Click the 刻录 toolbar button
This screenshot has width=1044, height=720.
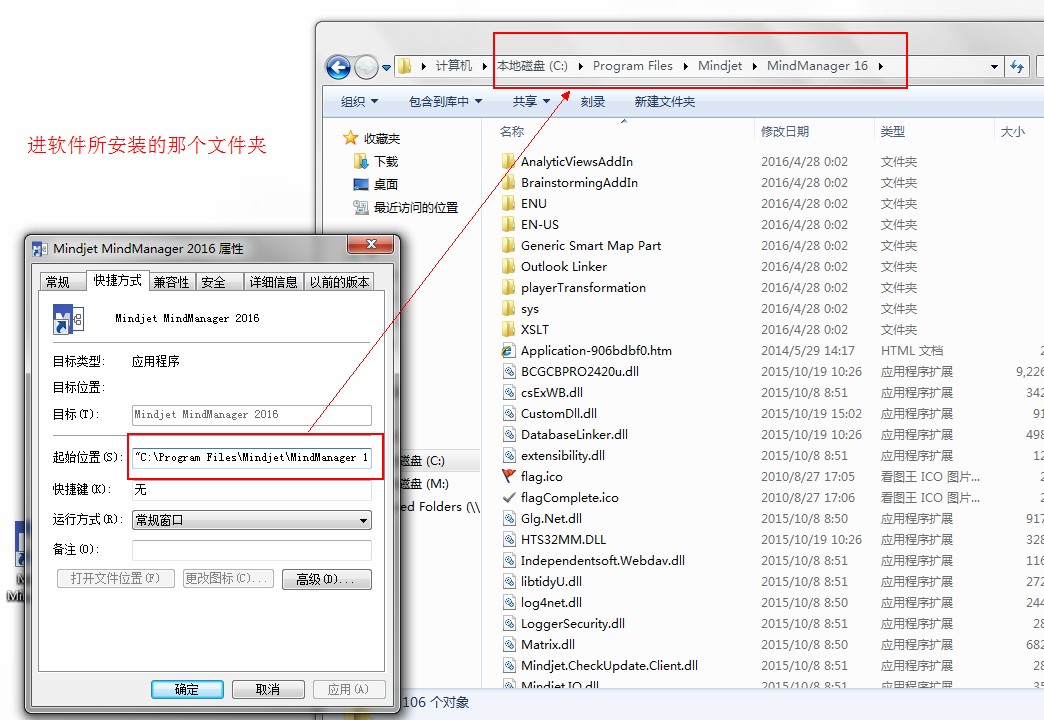[593, 101]
